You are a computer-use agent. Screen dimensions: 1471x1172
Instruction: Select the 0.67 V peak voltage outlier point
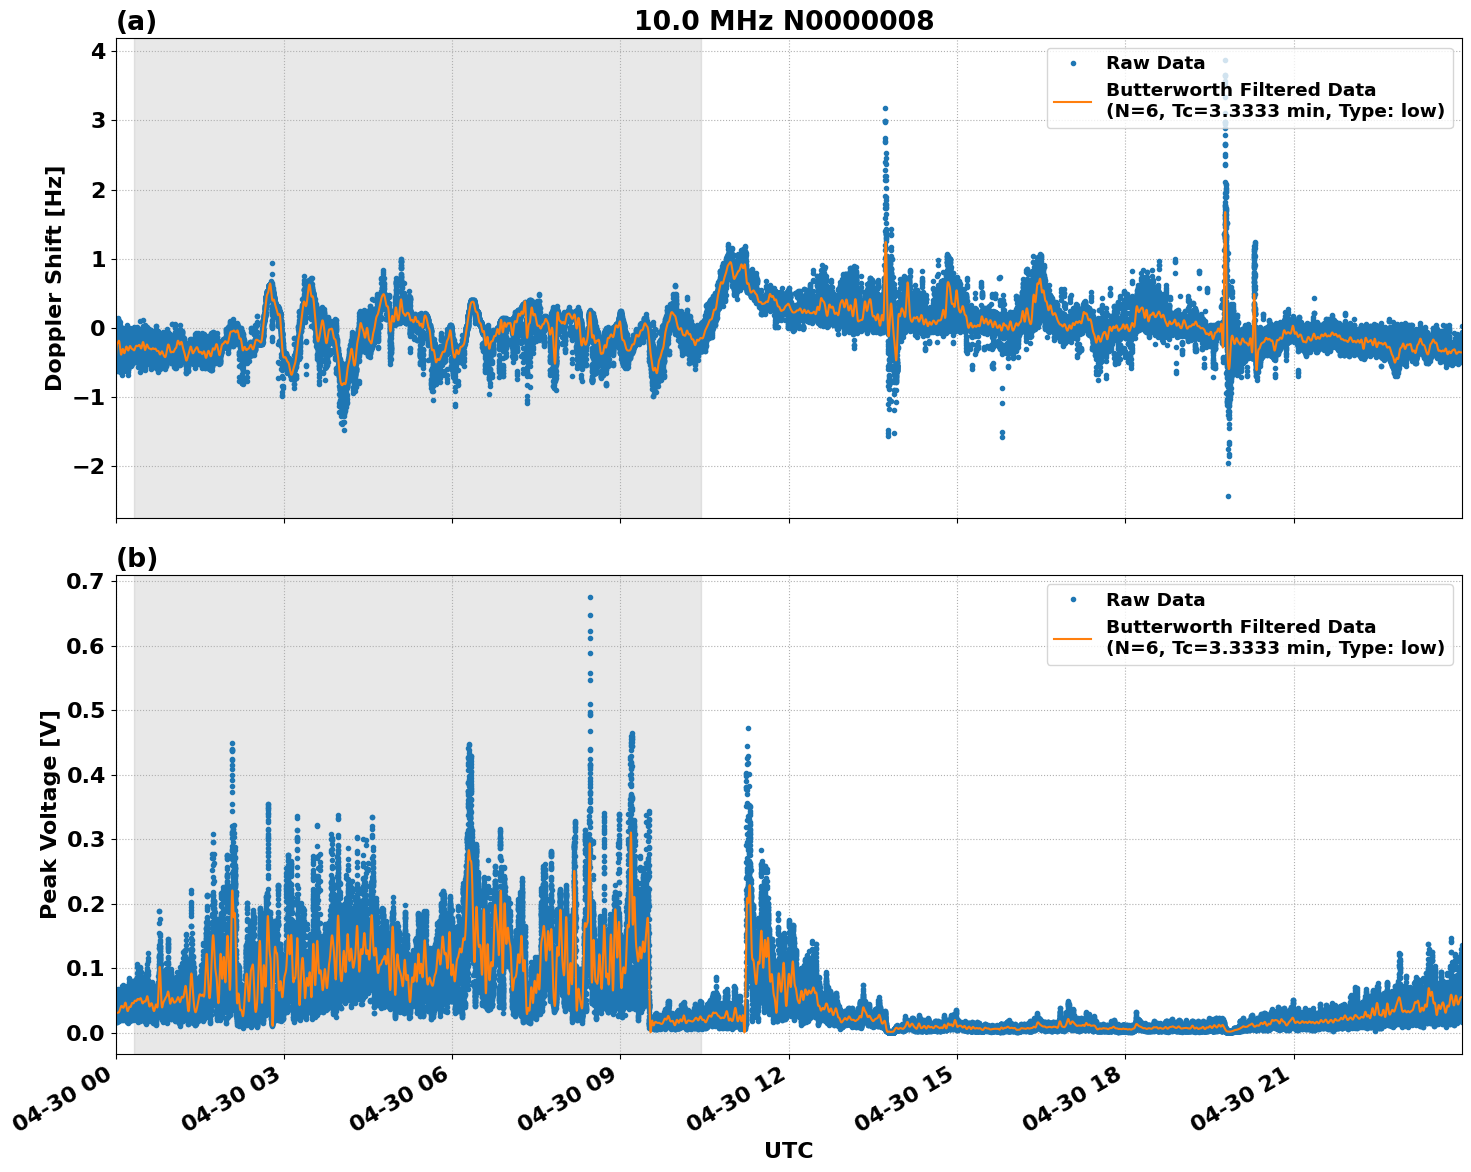point(589,596)
